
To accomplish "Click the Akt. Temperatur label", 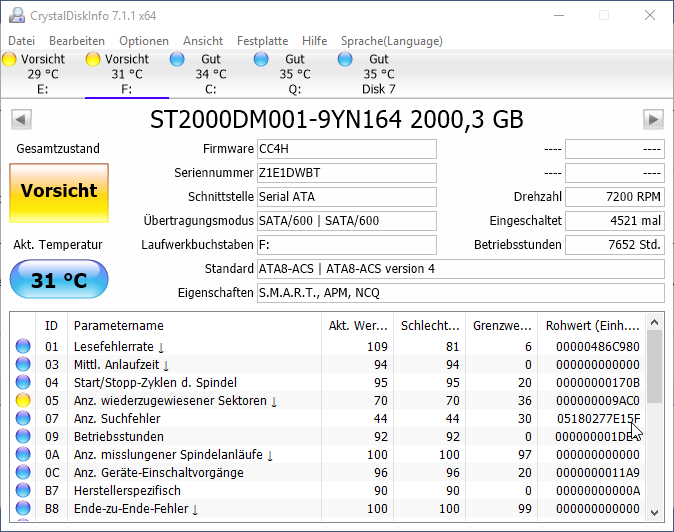I will [x=58, y=245].
